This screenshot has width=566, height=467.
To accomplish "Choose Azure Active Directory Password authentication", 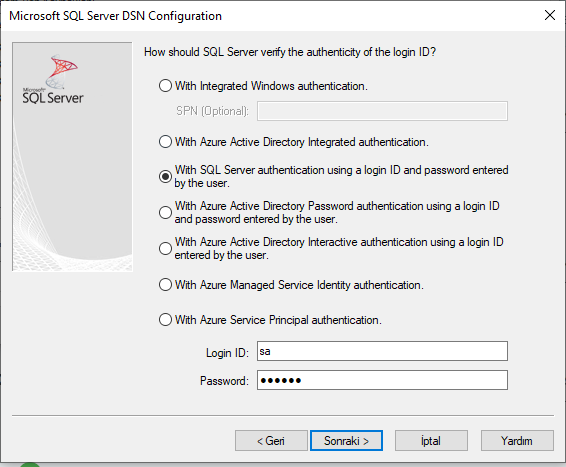I will [165, 212].
